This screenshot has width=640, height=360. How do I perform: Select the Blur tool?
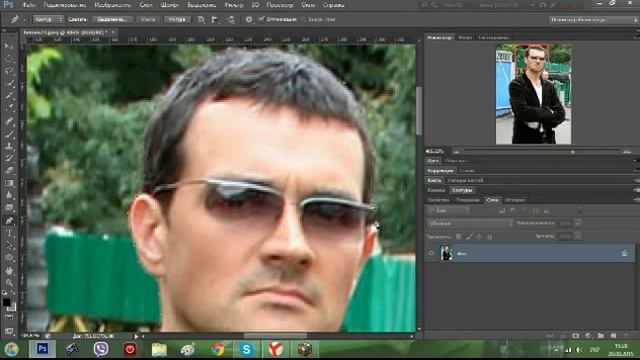pos(9,196)
